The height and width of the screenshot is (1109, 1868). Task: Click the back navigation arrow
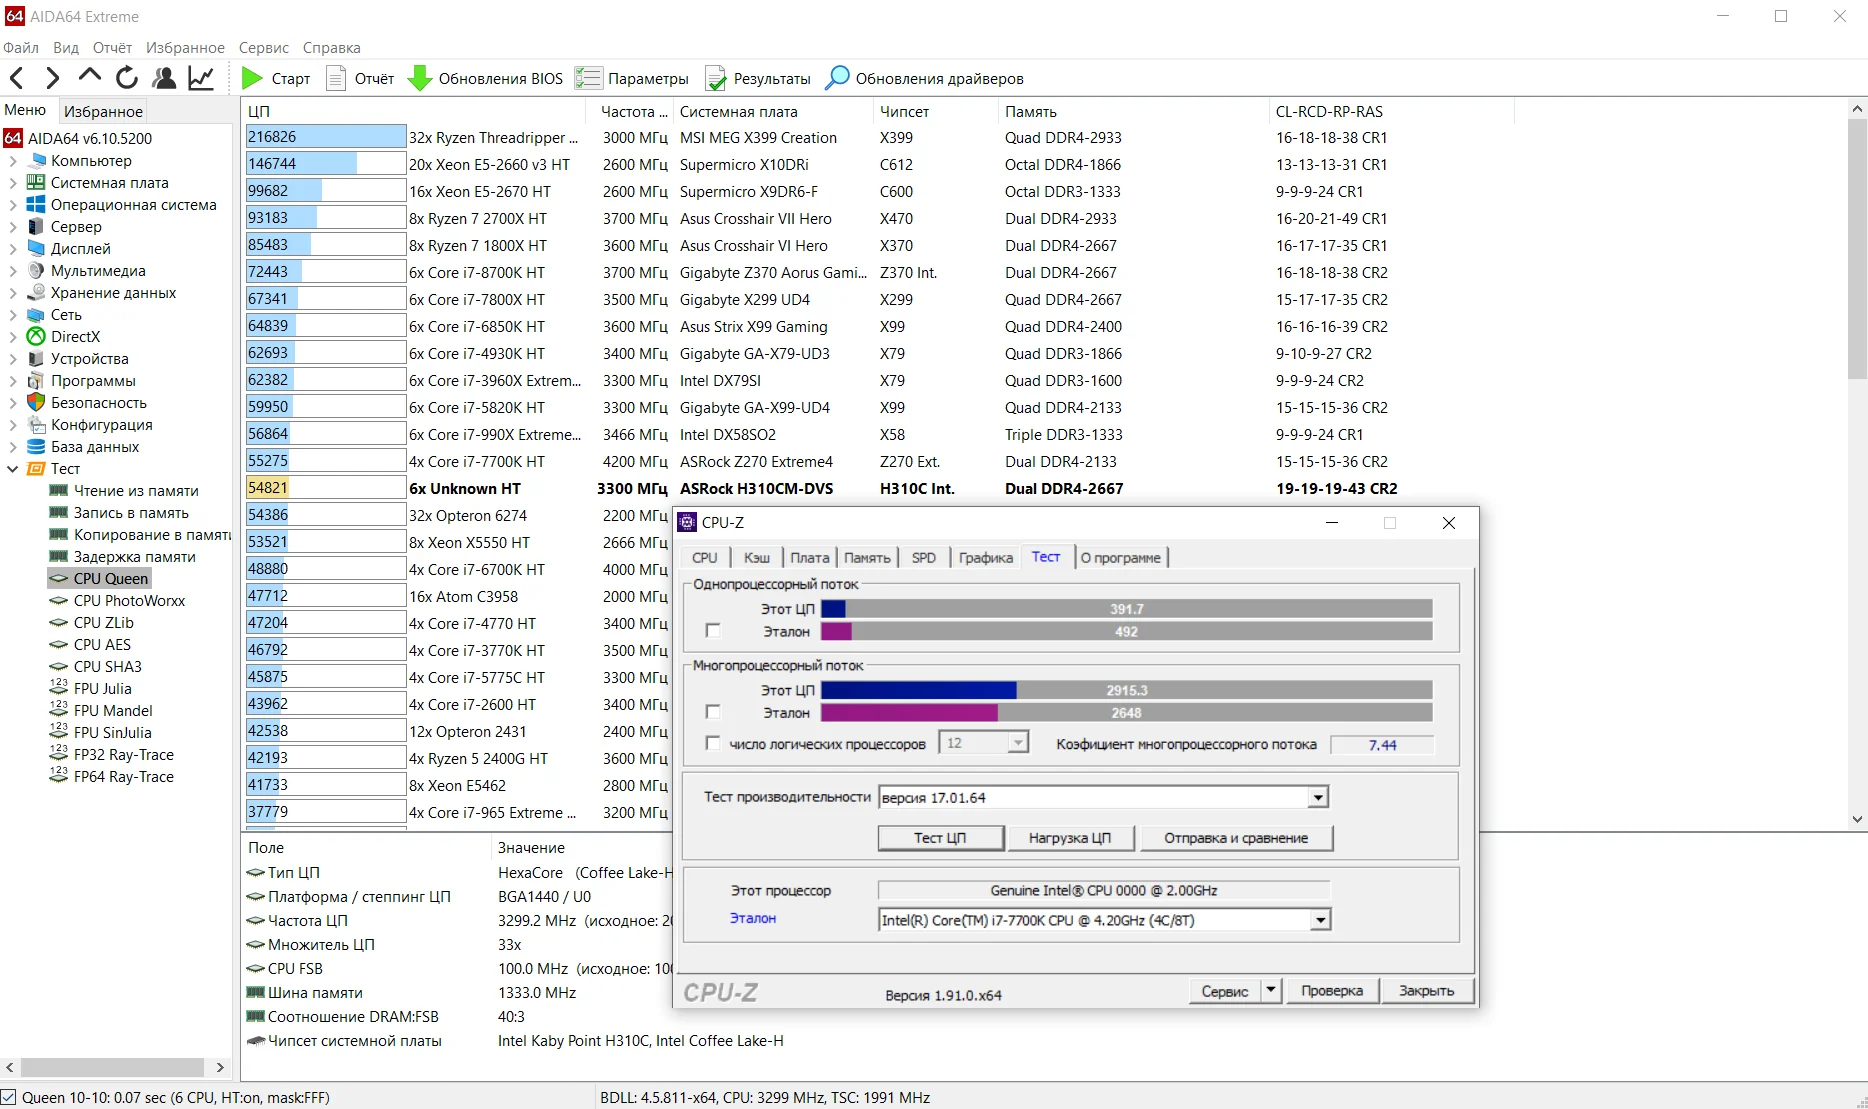click(17, 77)
